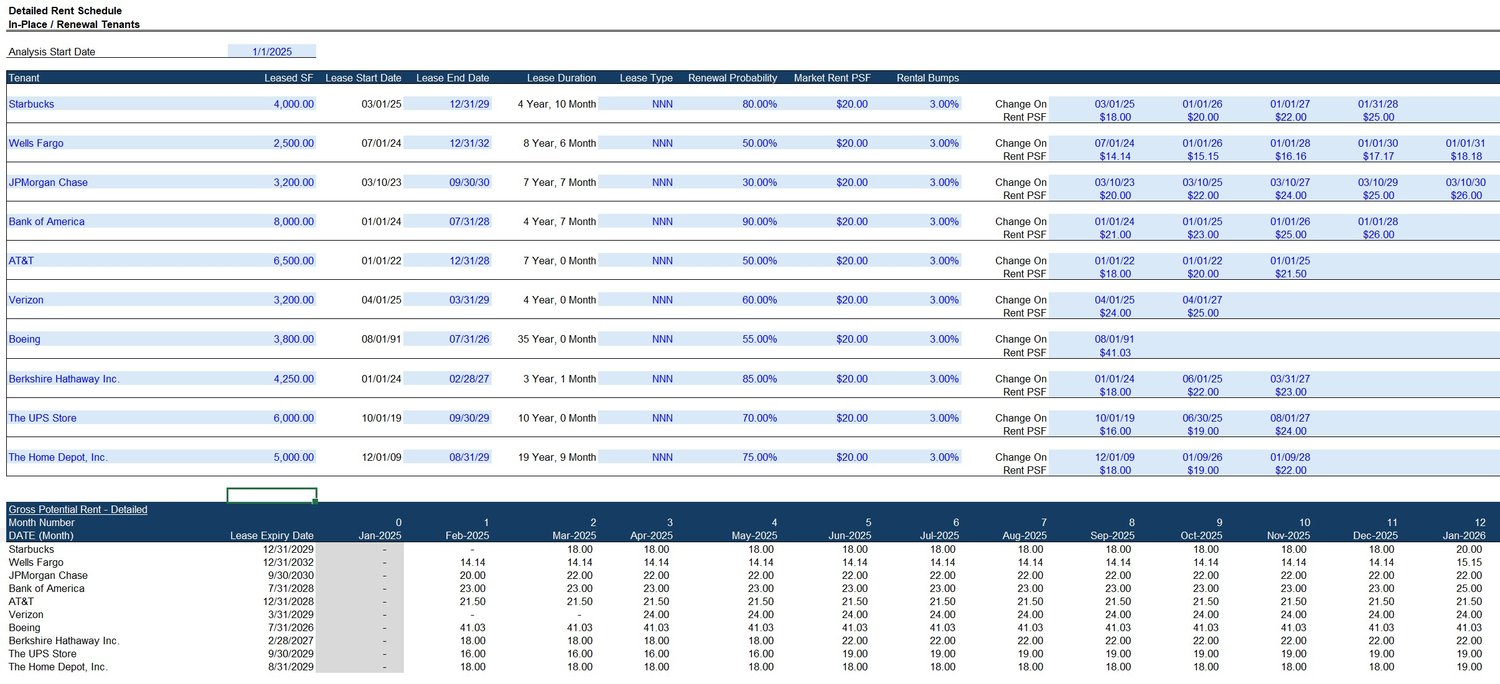The image size is (1500, 684).
Task: Select Starbucks lease expiry 12/31/2029
Action: click(288, 549)
